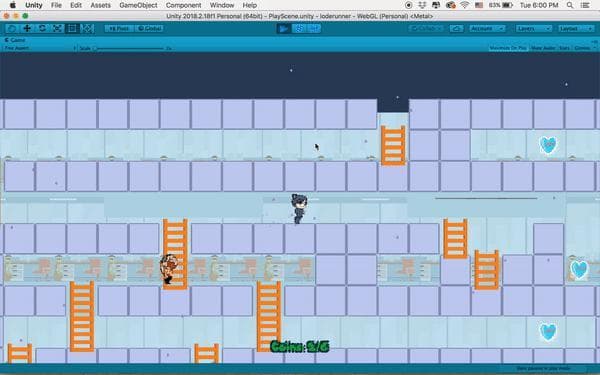
Task: Click the gray-haired player character
Action: pos(299,209)
